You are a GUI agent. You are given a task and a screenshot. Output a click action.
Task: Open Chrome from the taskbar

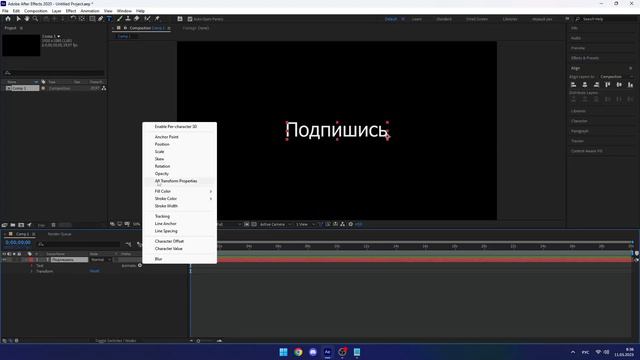click(x=298, y=352)
